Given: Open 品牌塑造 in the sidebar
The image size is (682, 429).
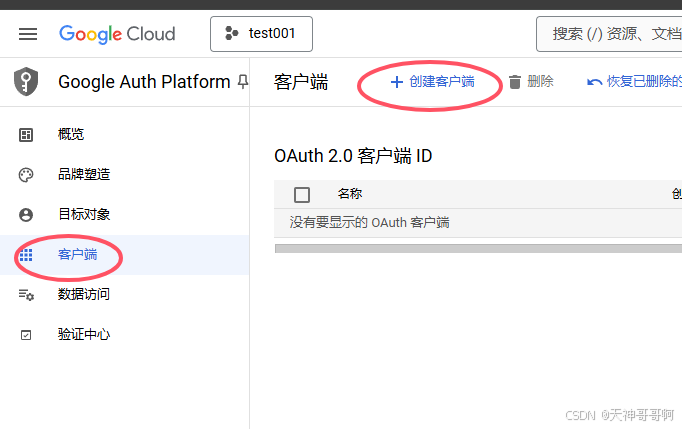Looking at the screenshot, I should (124, 174).
